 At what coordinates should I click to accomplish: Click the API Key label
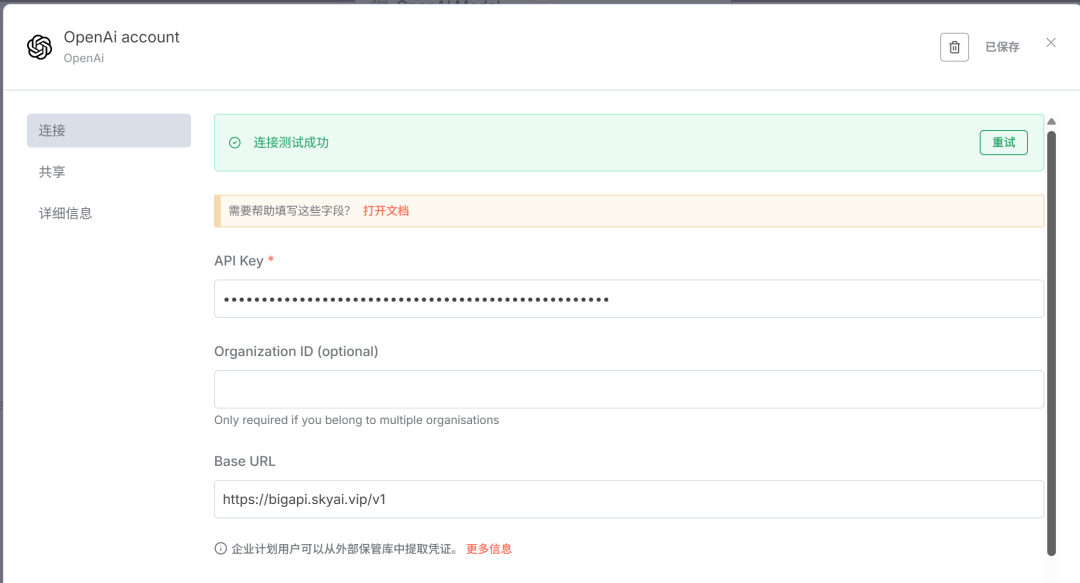click(x=238, y=260)
